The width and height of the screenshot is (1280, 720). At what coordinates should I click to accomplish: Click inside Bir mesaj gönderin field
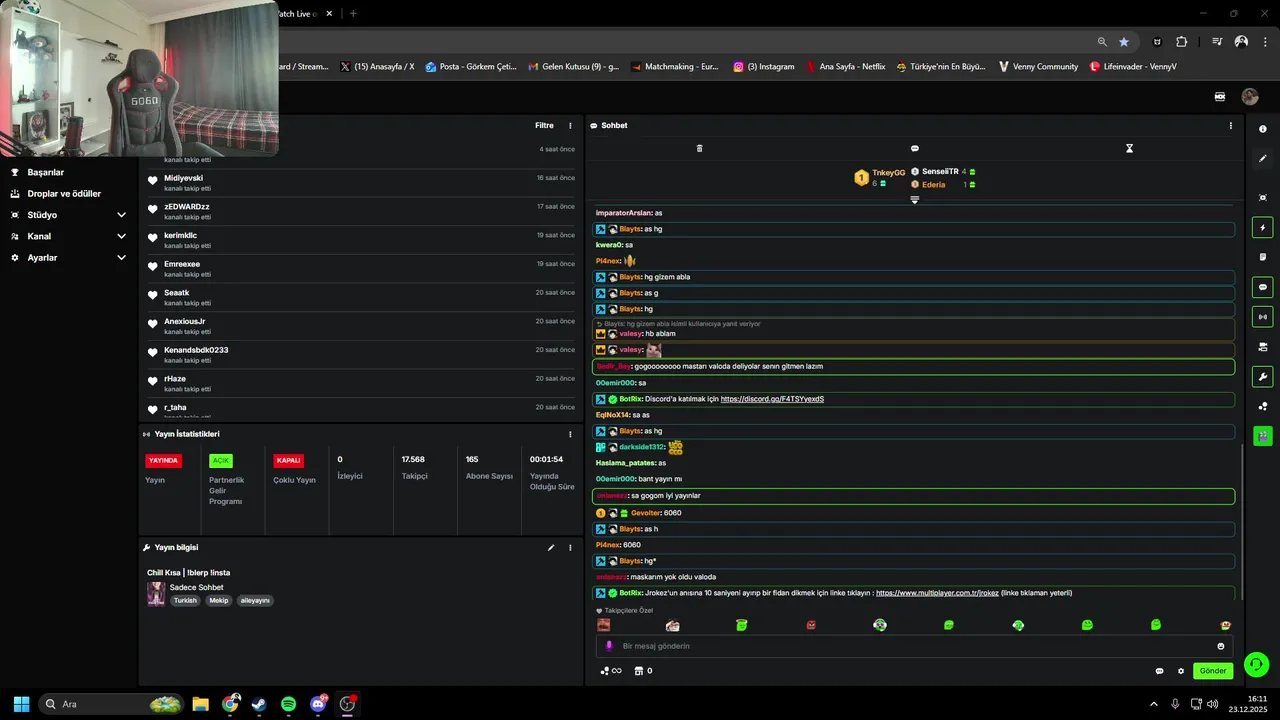(x=915, y=646)
